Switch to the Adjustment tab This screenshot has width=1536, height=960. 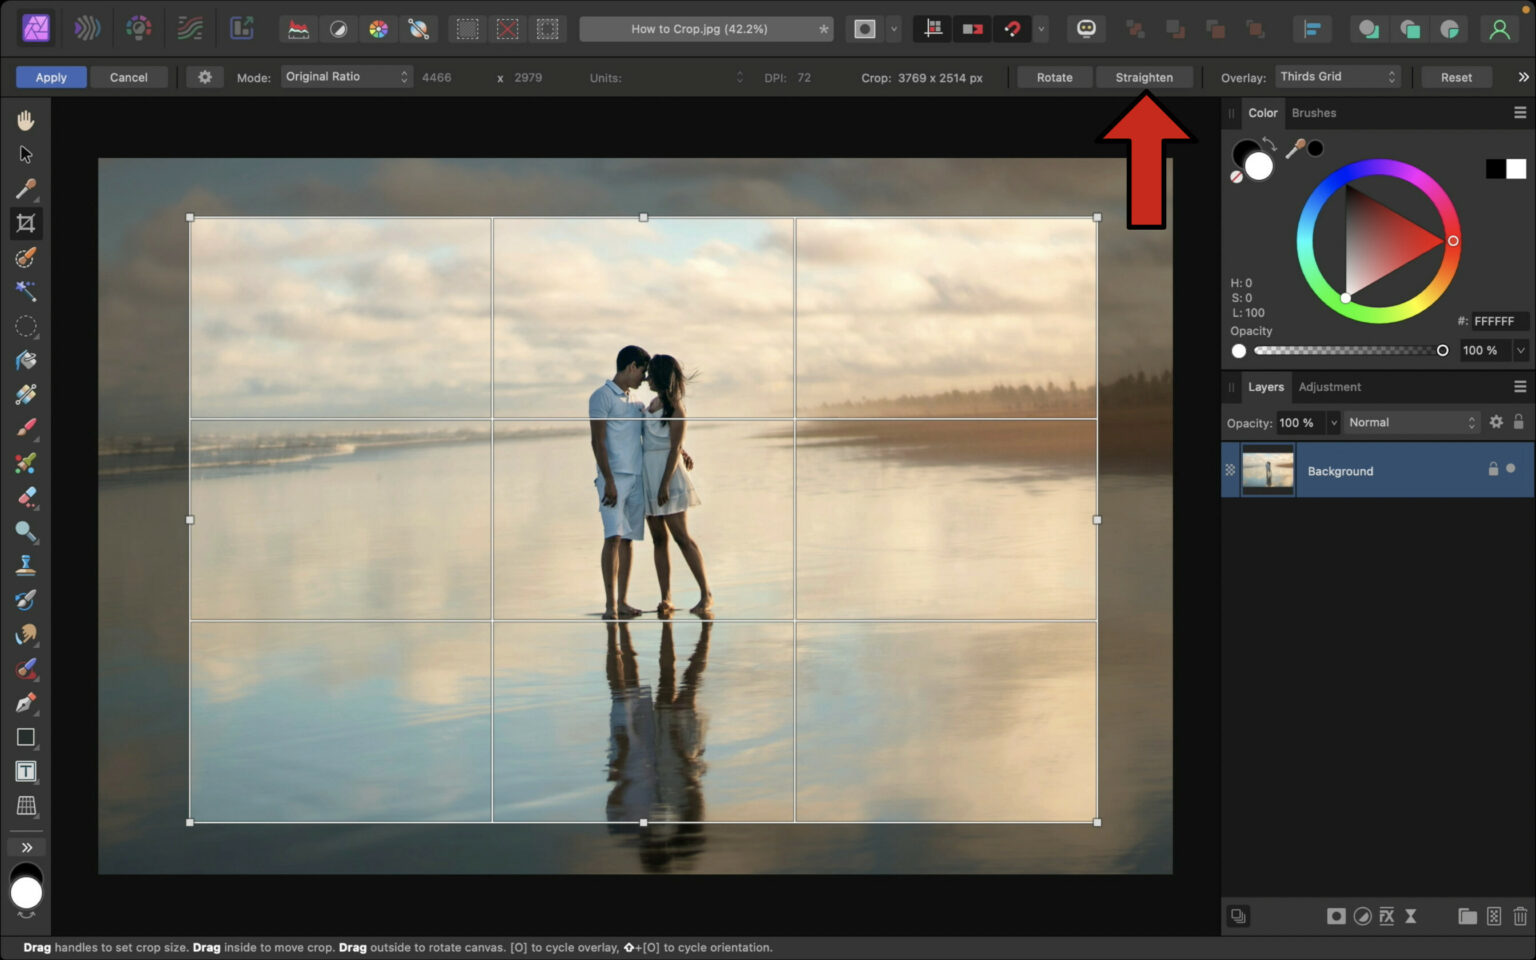coord(1329,387)
